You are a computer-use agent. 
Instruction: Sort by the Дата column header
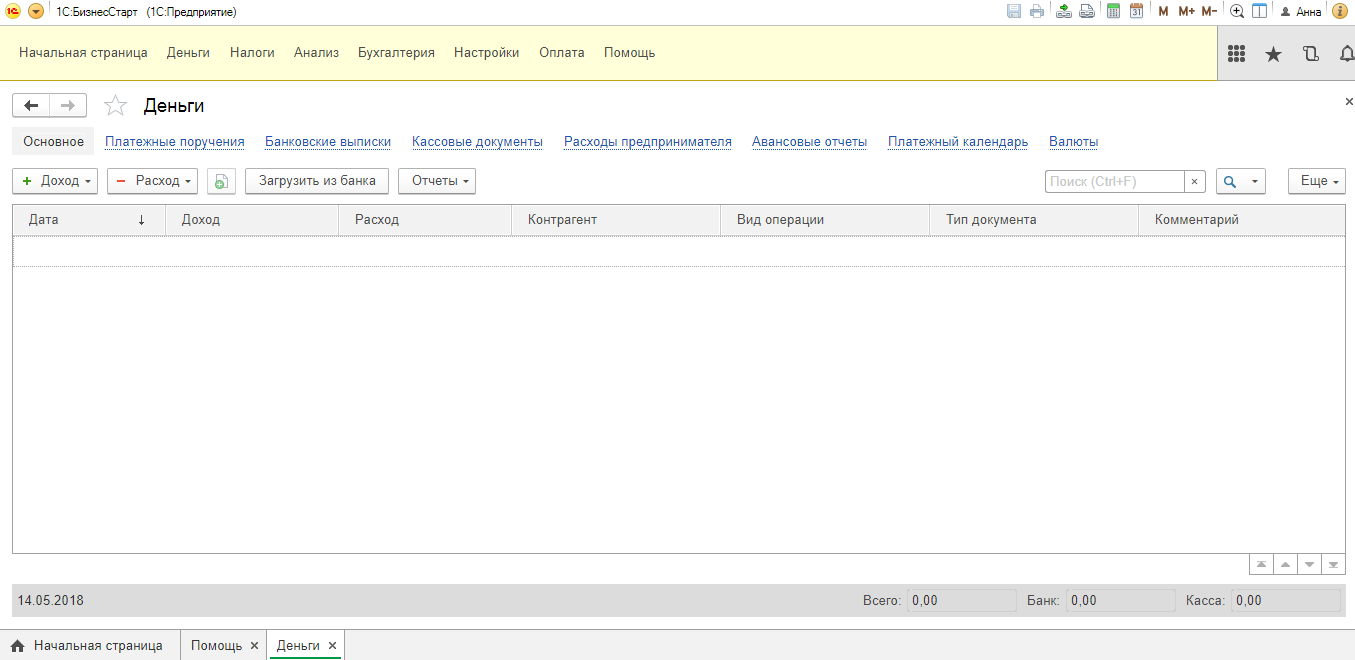pos(89,220)
